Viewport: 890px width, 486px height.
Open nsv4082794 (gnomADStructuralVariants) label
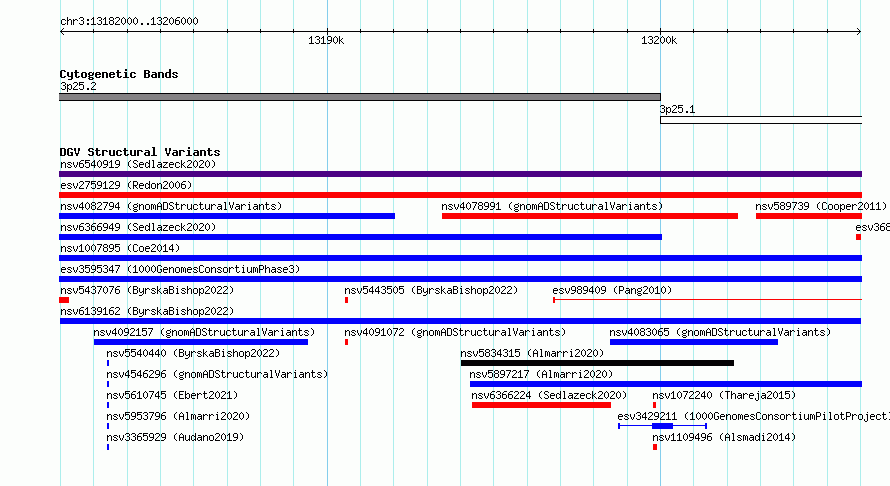point(171,206)
